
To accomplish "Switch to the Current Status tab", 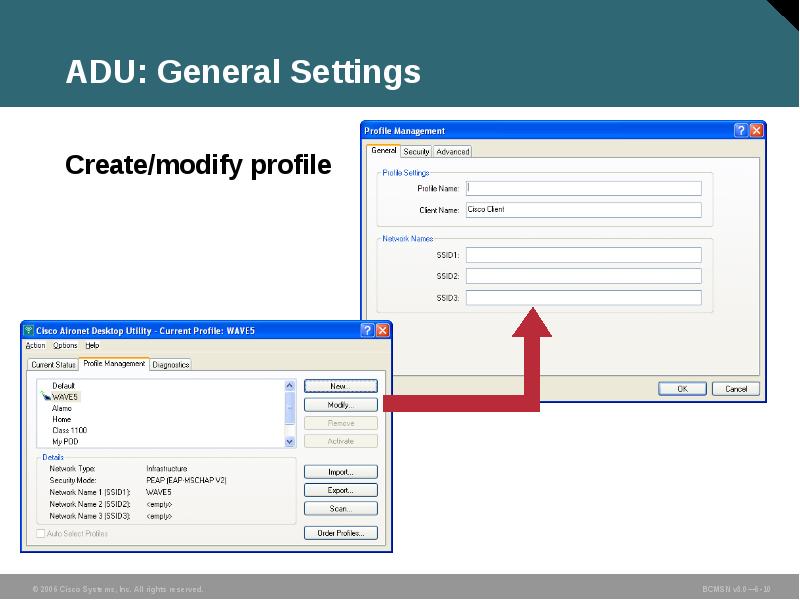I will click(52, 364).
